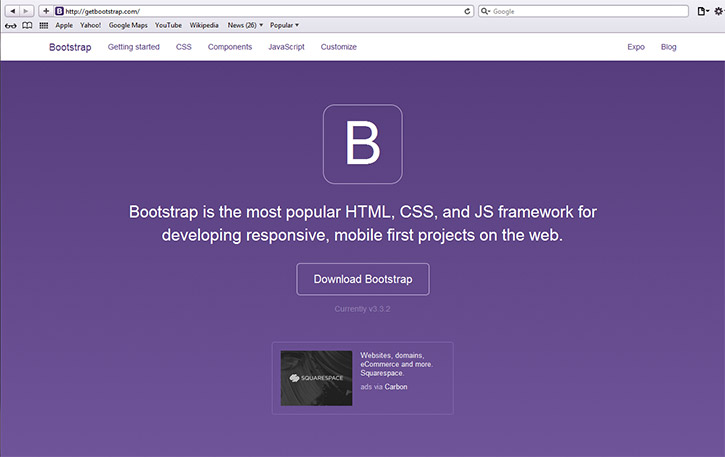Image resolution: width=725 pixels, height=457 pixels.
Task: Open the gear settings menu
Action: click(719, 11)
